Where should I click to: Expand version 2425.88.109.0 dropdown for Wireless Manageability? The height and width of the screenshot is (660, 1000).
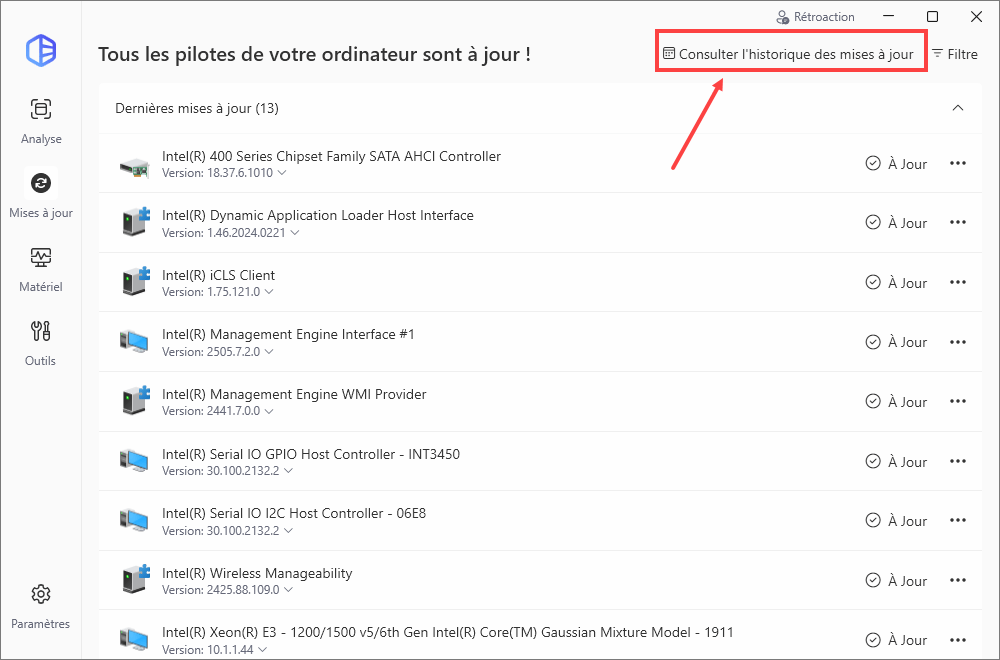[288, 590]
